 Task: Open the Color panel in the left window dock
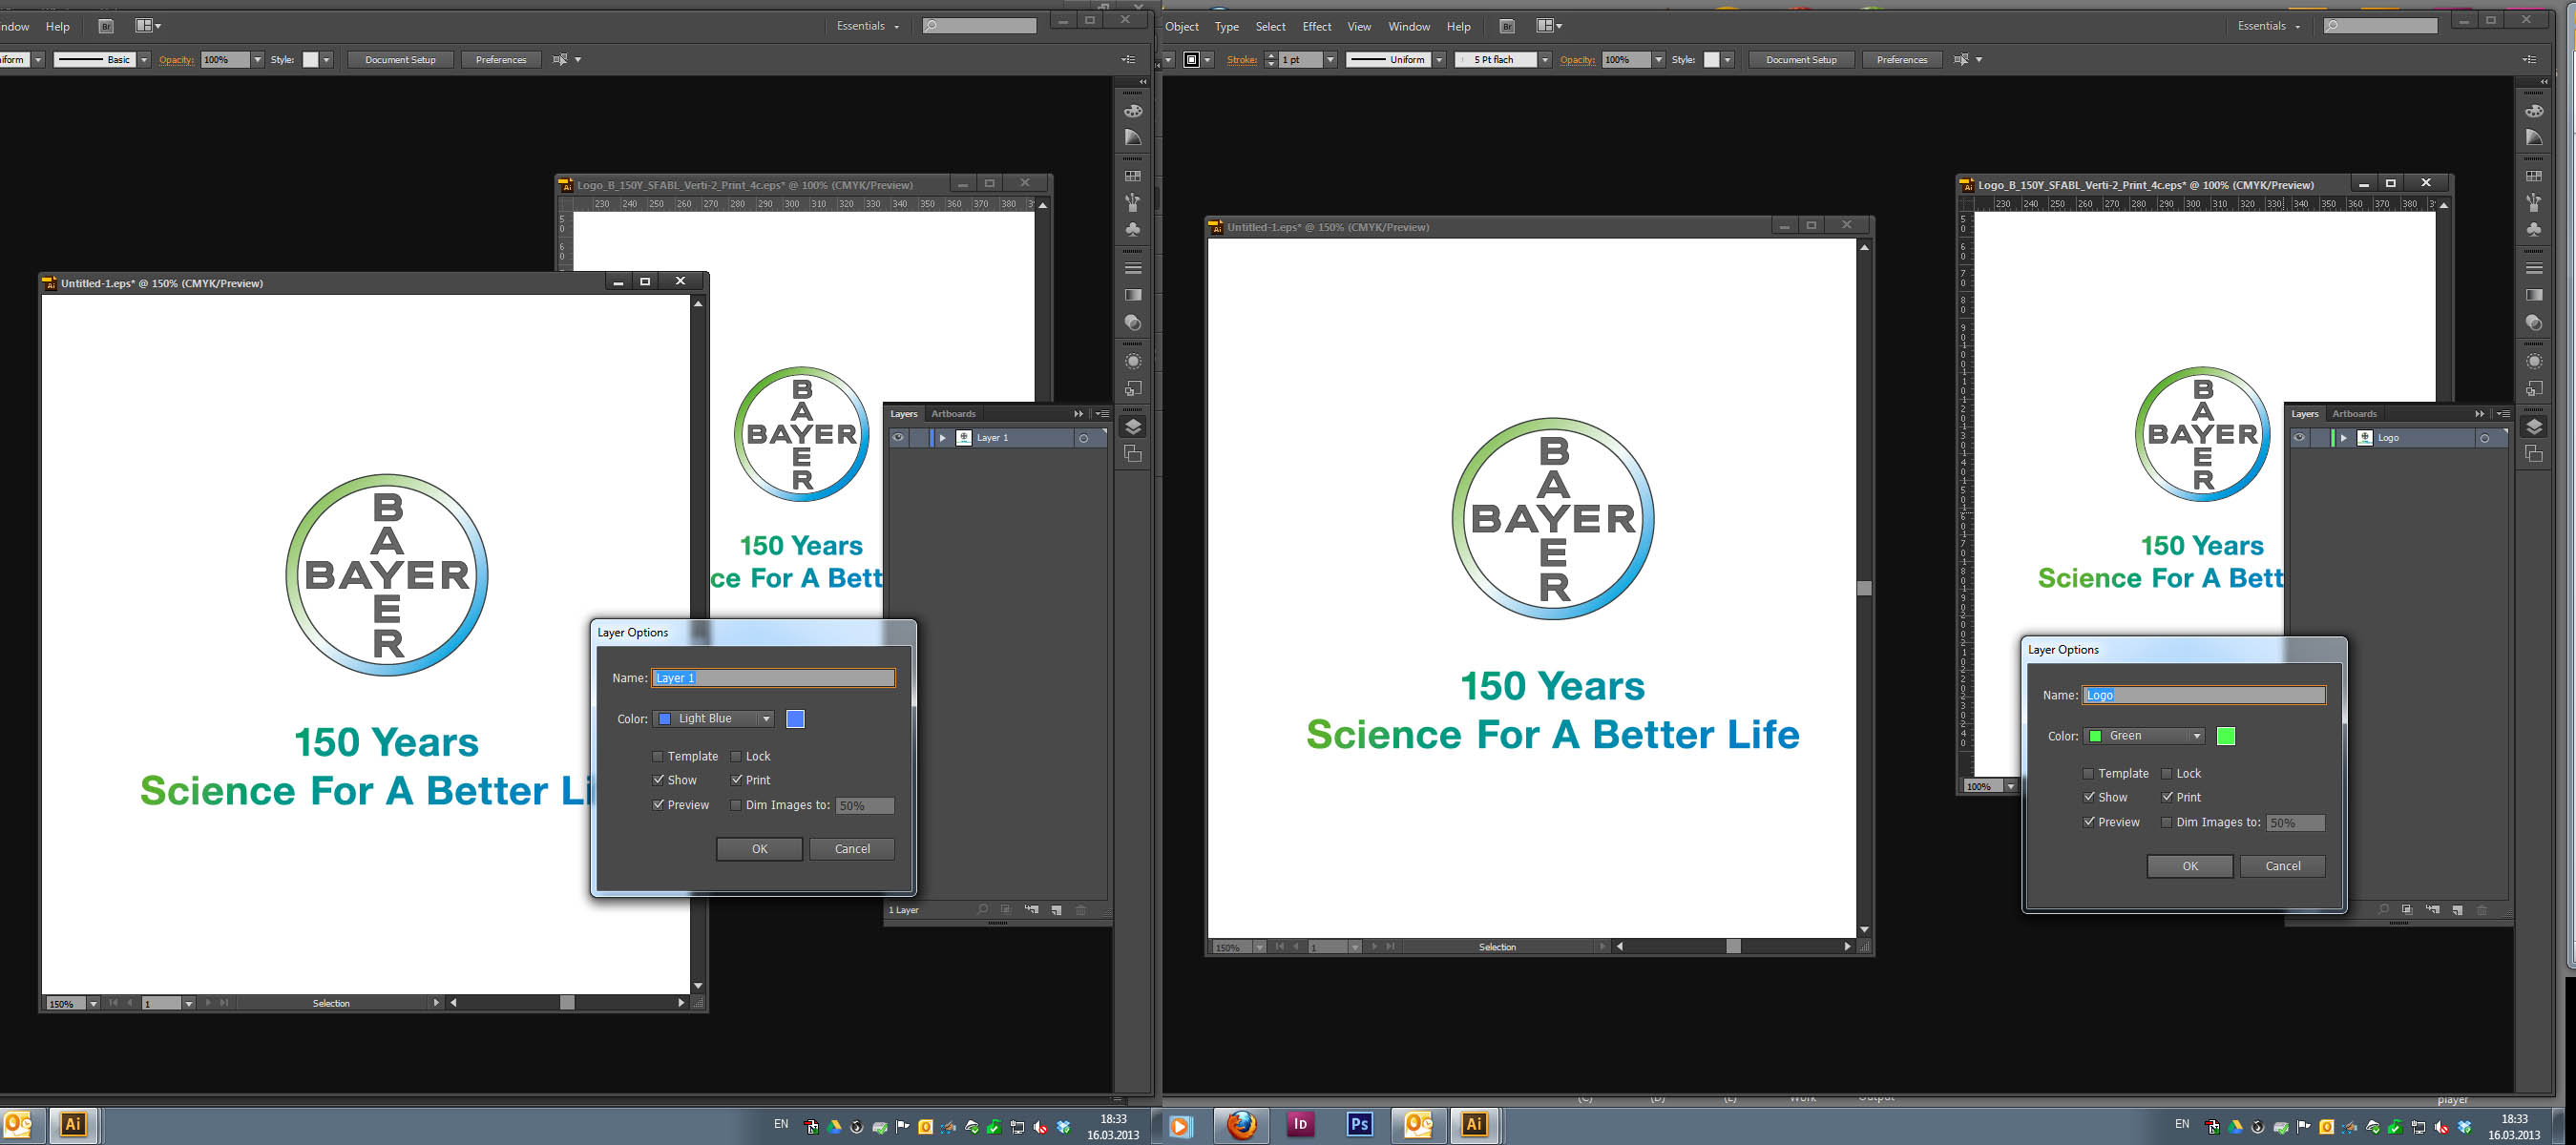tap(1133, 111)
